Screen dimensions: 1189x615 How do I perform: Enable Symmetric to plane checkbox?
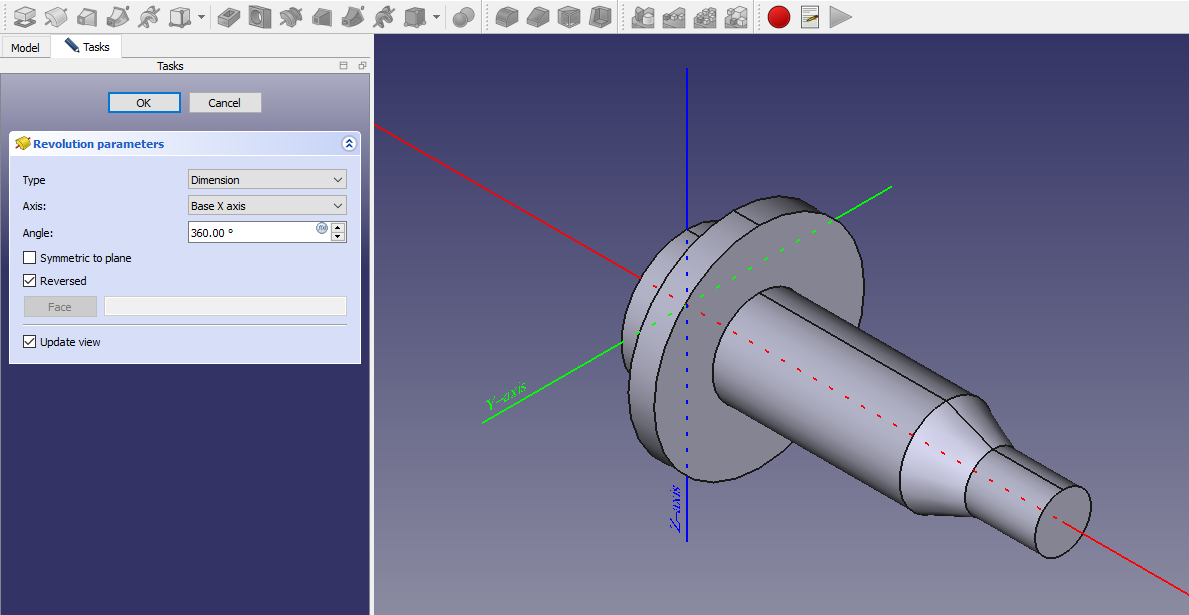(30, 258)
